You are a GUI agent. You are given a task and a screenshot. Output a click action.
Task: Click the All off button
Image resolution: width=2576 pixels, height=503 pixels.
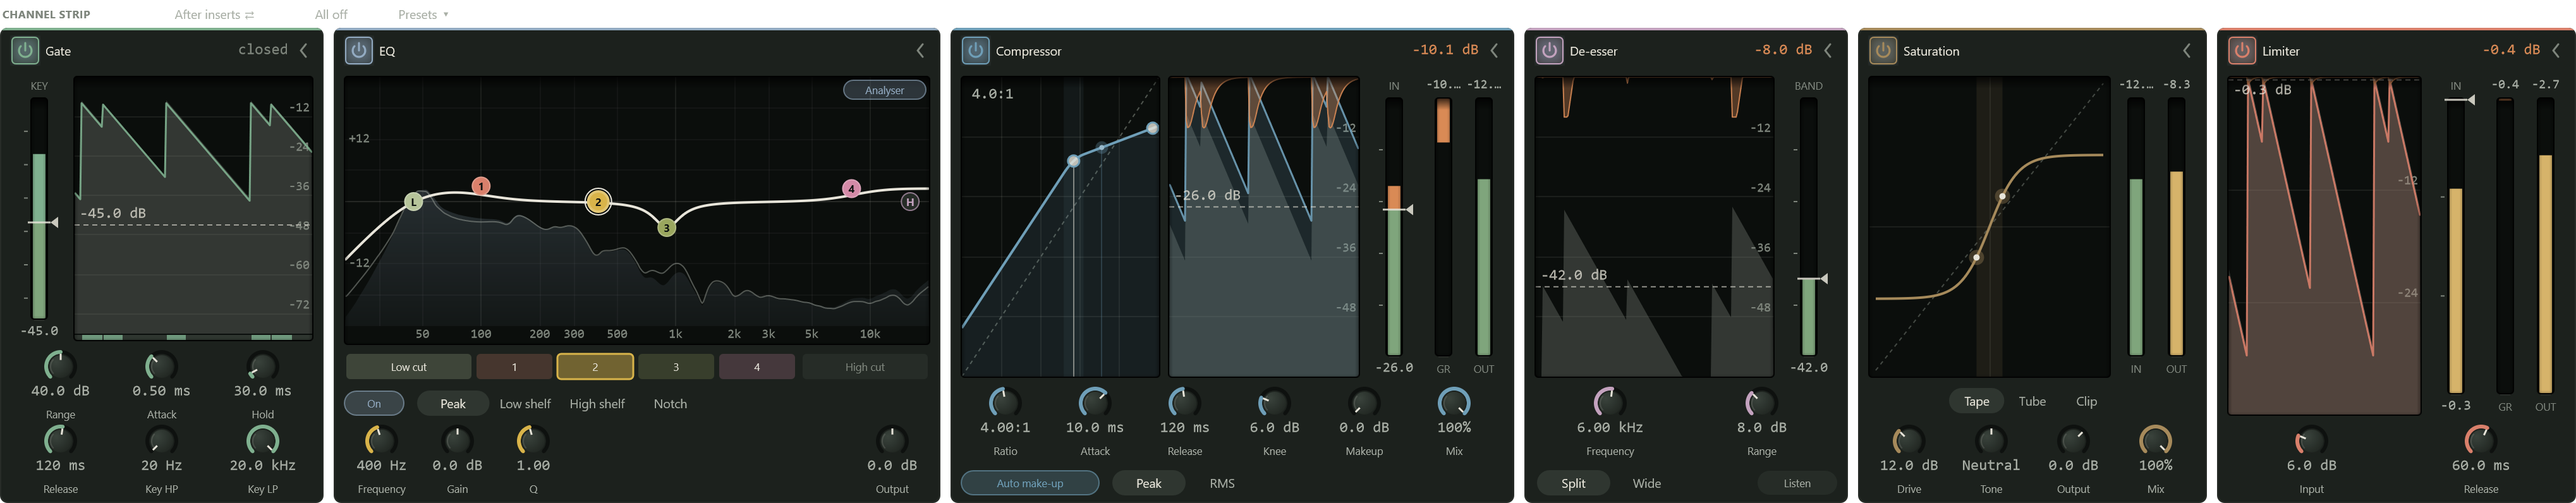click(x=331, y=14)
